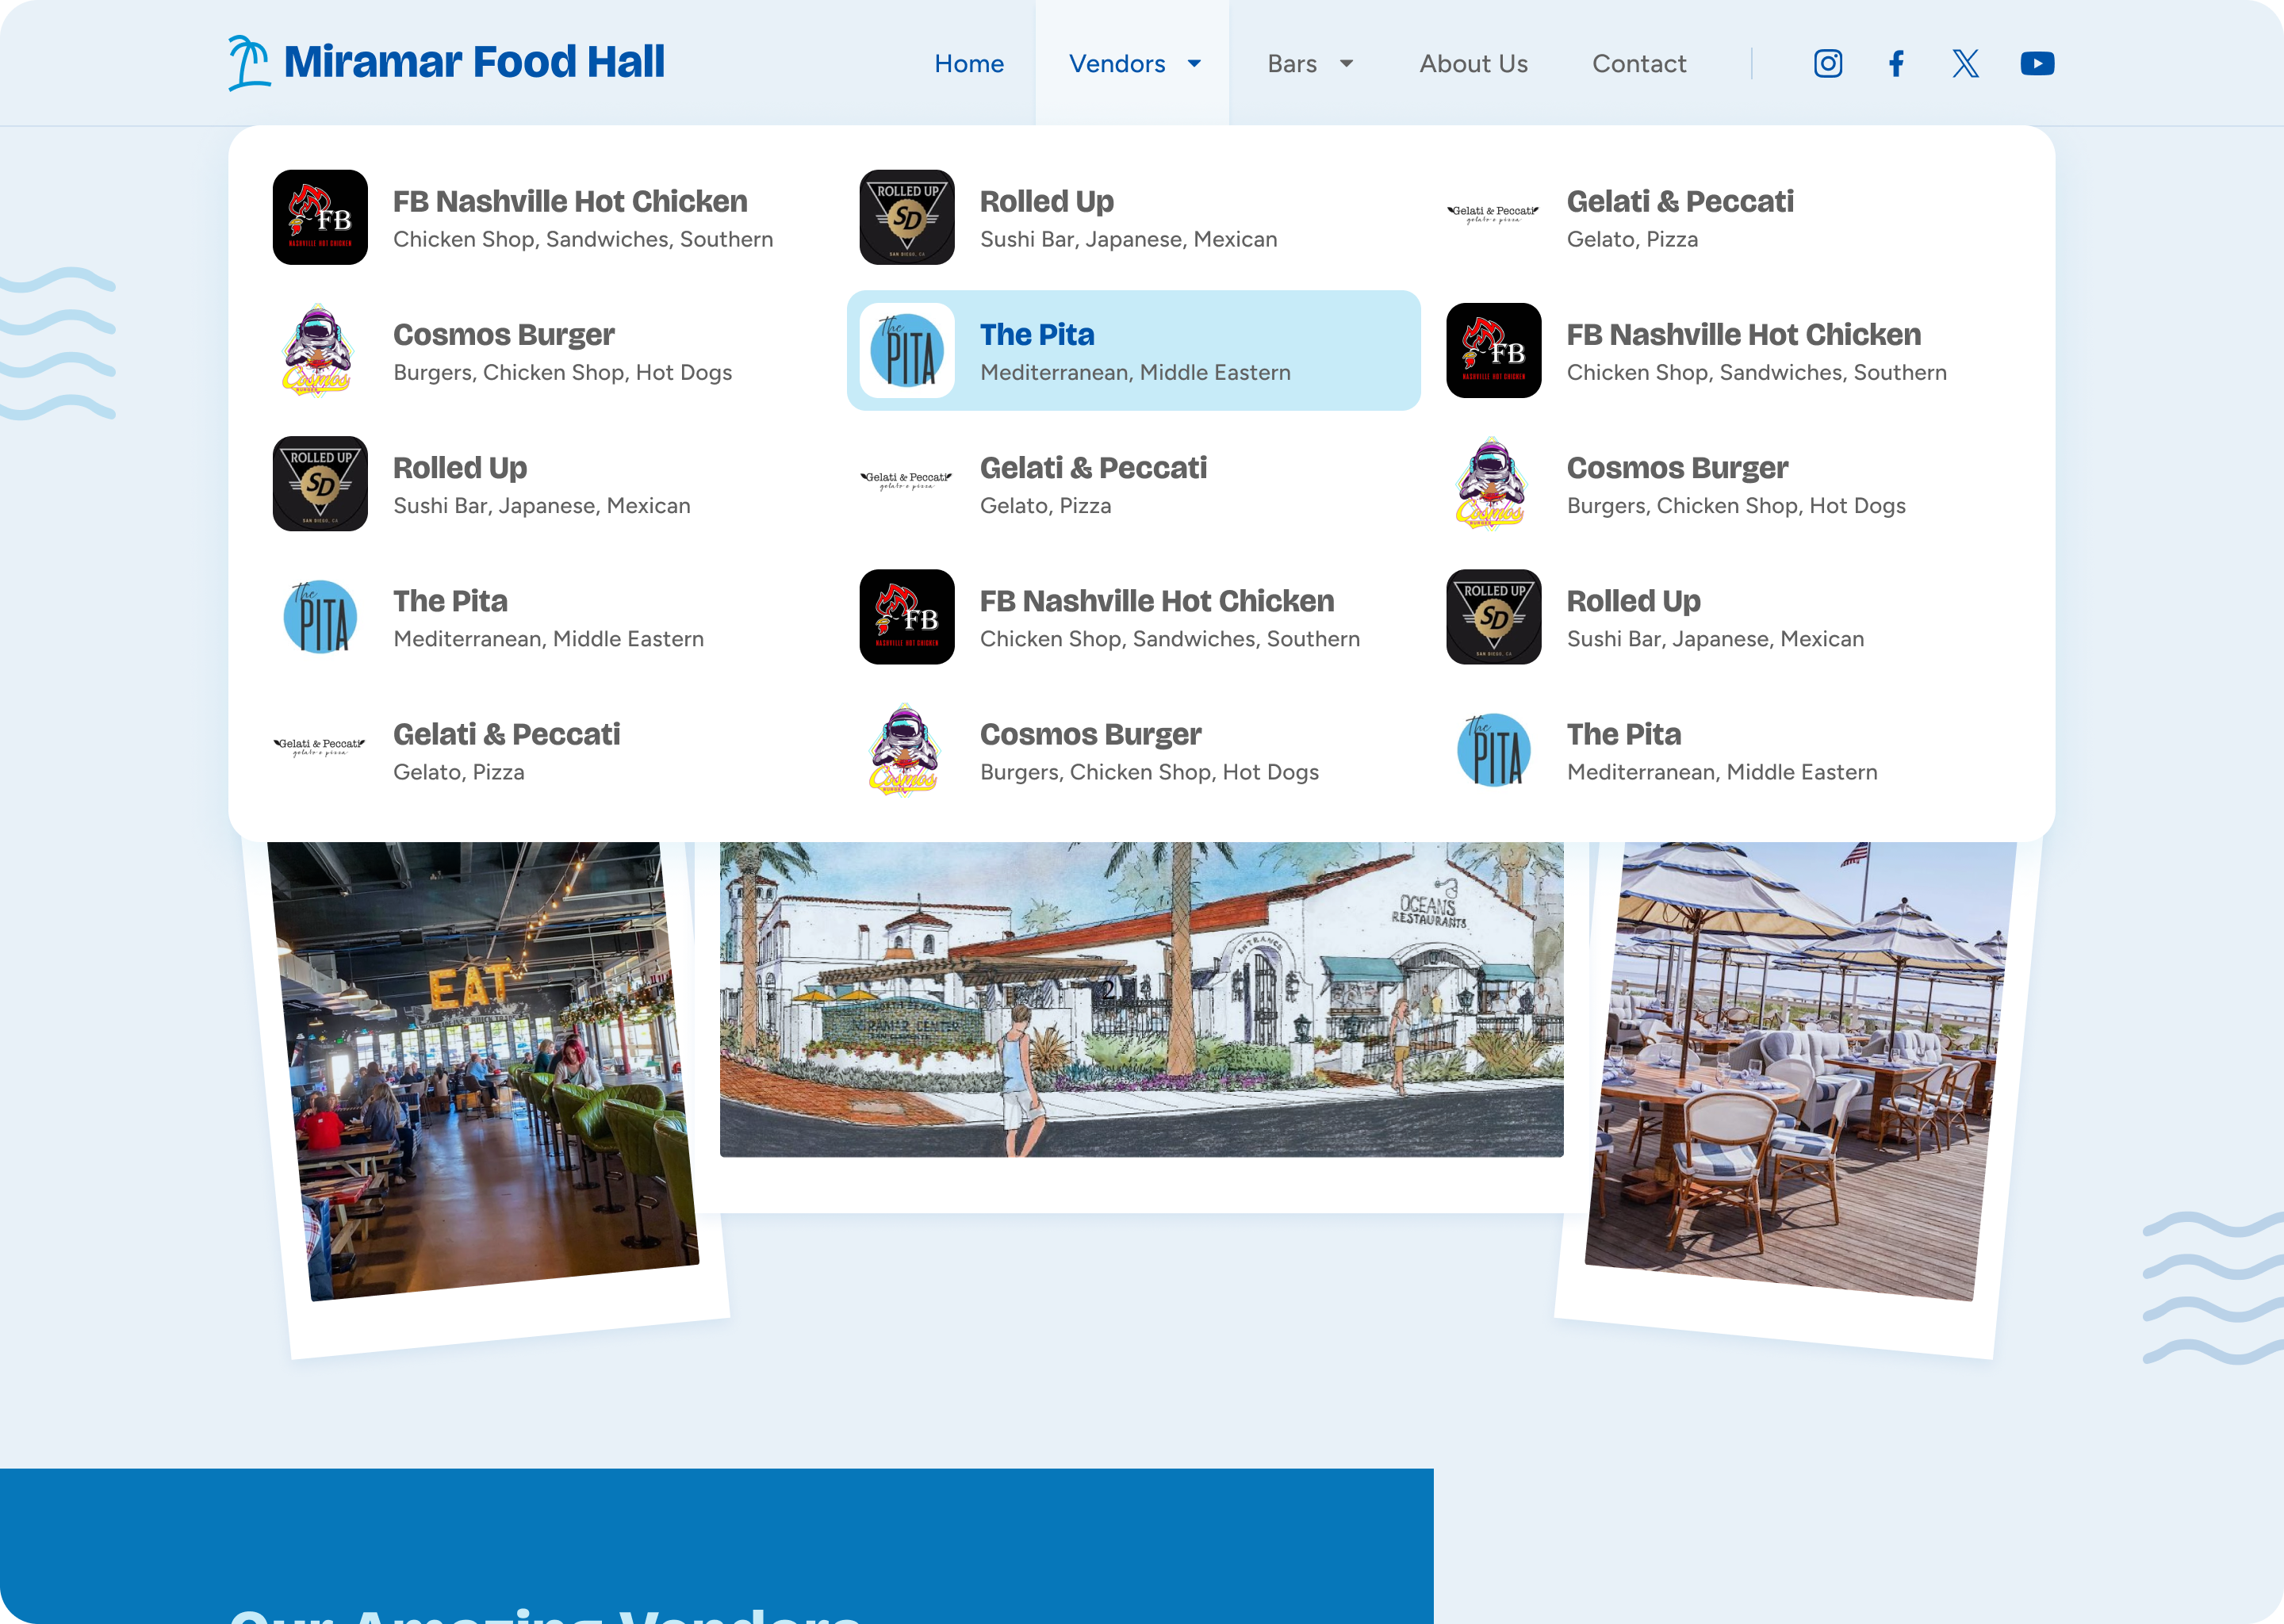This screenshot has height=1624, width=2284.
Task: Select the Vendors nav item
Action: click(x=1132, y=63)
